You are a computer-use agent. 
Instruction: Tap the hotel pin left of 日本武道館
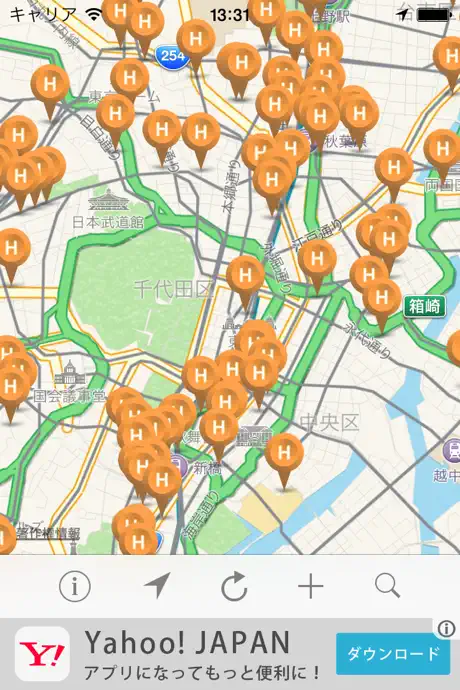point(11,255)
